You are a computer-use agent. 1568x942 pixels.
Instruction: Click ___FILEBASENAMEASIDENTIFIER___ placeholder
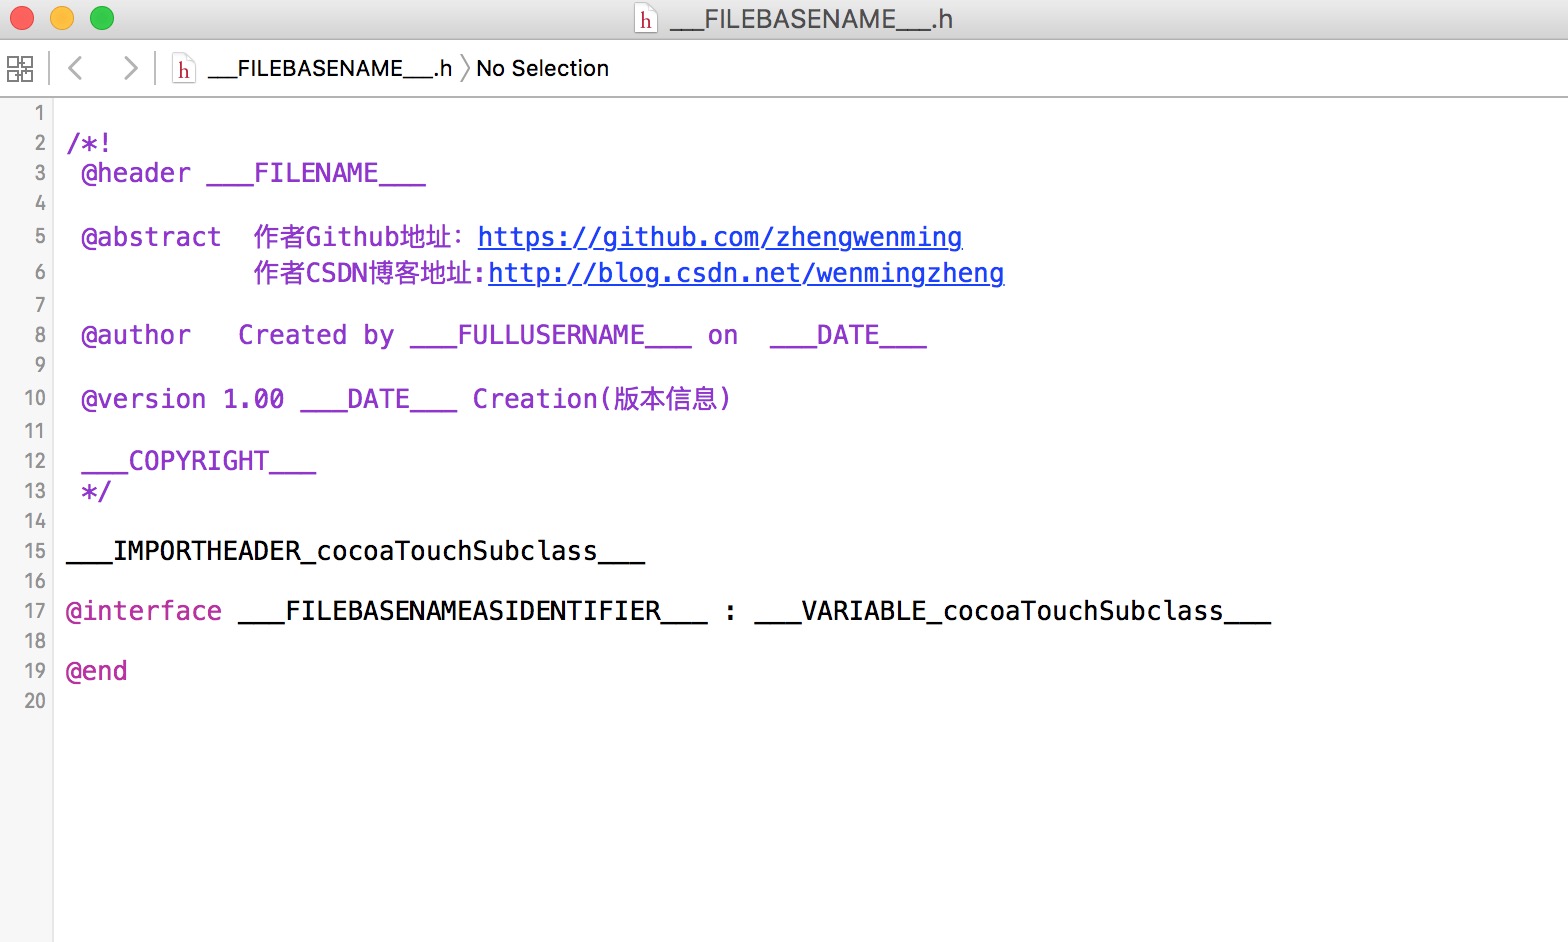coord(473,611)
